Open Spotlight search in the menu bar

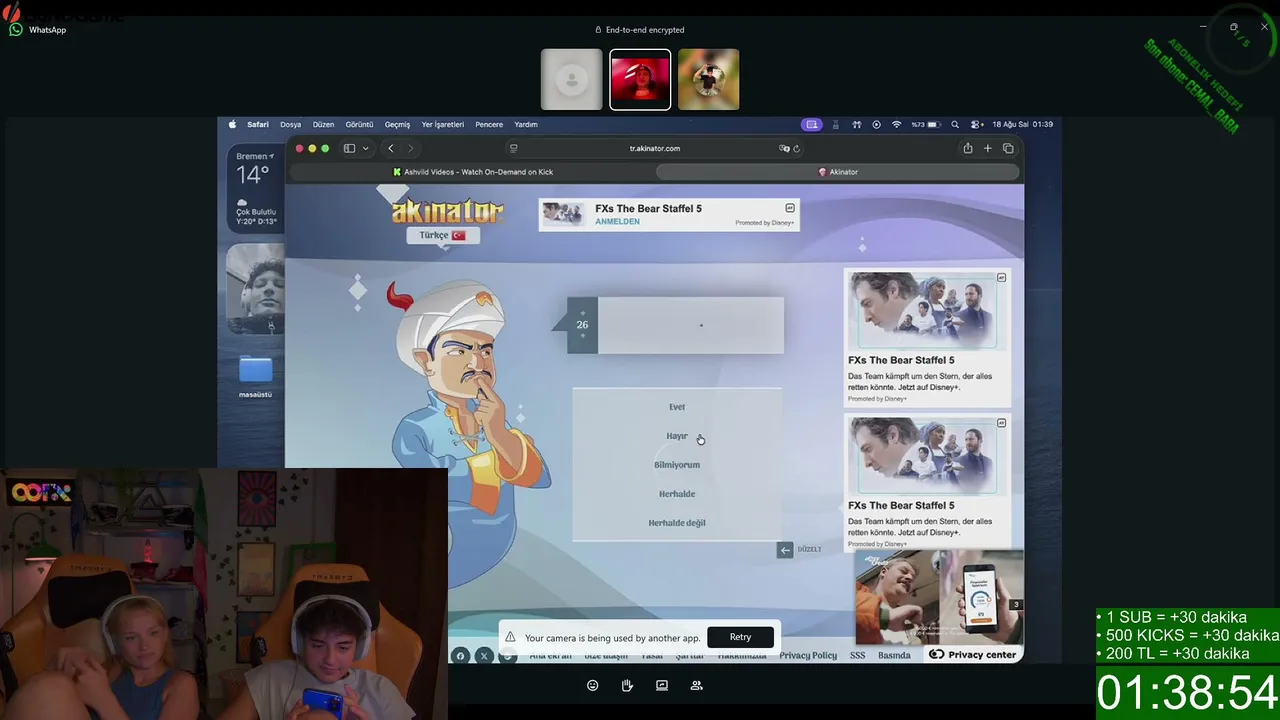tap(955, 125)
